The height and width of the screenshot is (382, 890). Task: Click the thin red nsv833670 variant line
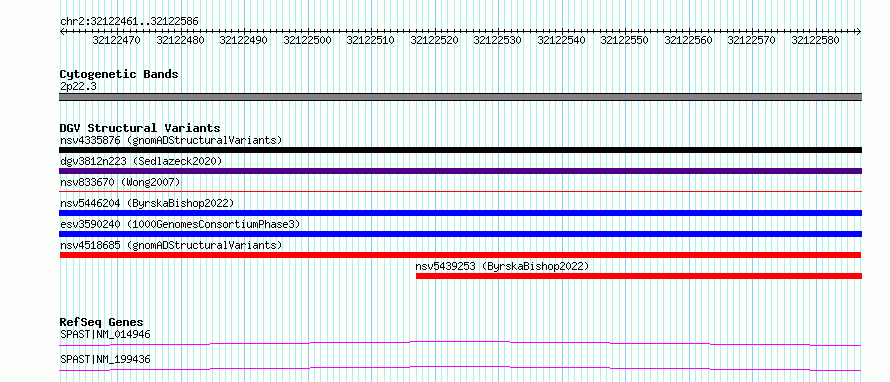tap(460, 192)
